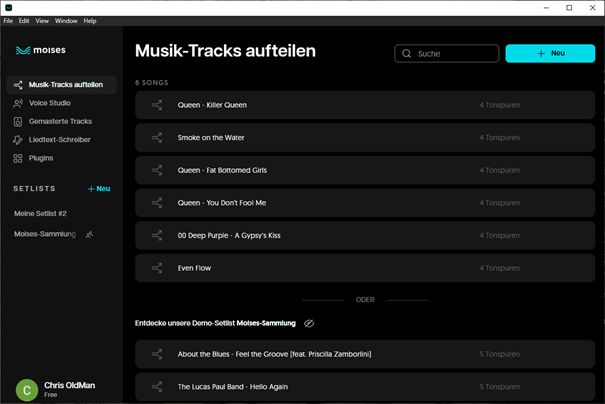Click the shared-people icon next to Moises-Sammlung
This screenshot has width=605, height=404.
coord(89,235)
